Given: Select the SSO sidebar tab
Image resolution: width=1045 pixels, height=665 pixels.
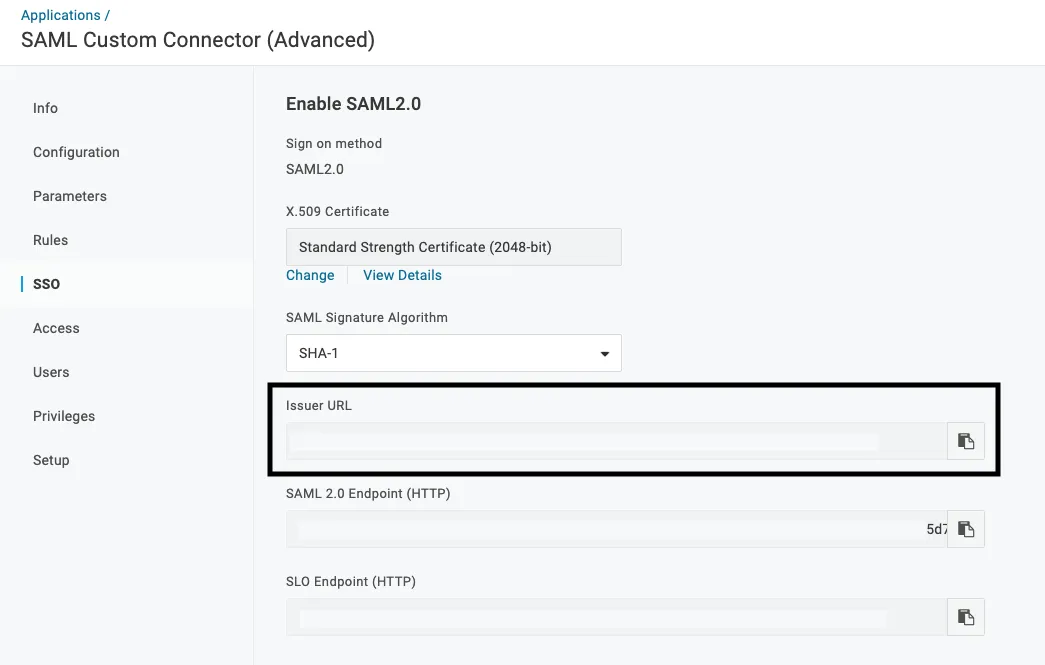Looking at the screenshot, I should pos(47,284).
